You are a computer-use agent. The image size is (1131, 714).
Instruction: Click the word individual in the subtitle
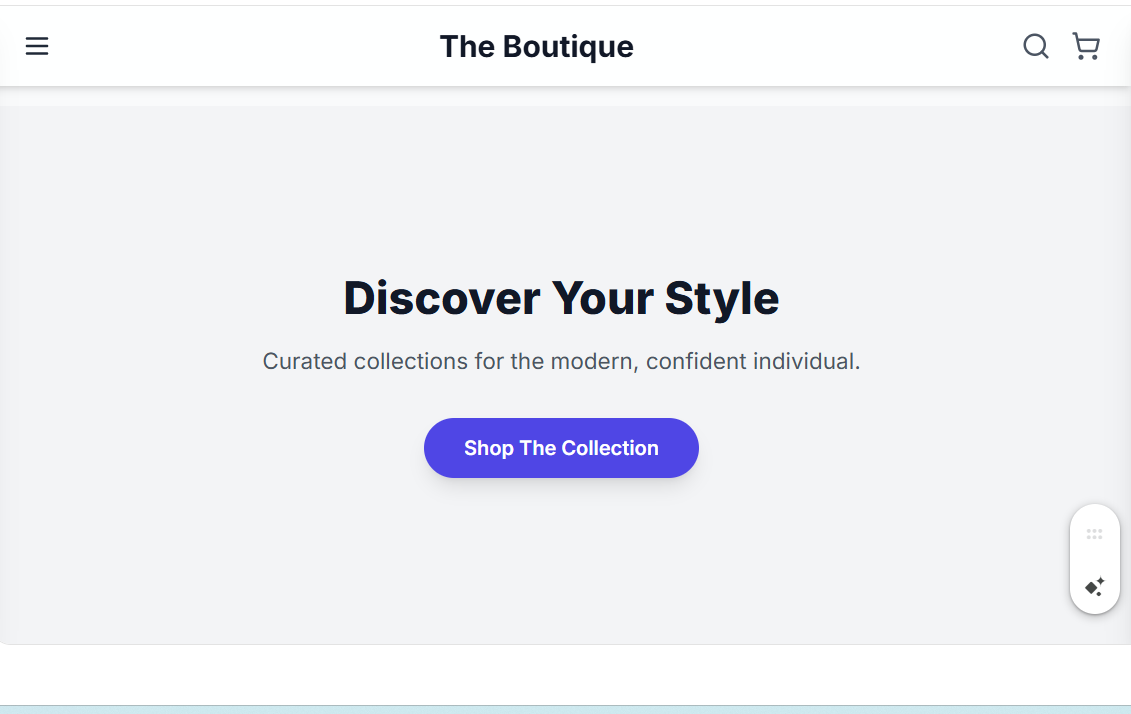click(806, 361)
